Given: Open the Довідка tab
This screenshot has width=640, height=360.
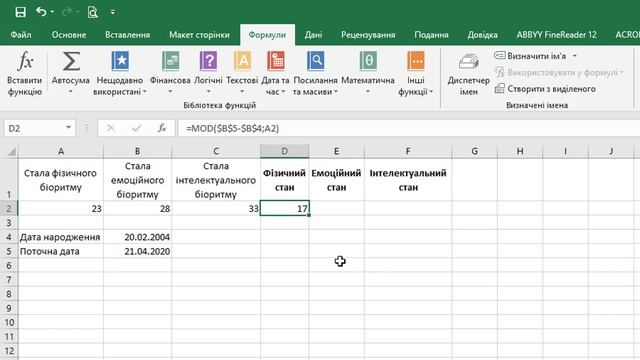Looking at the screenshot, I should coord(482,35).
